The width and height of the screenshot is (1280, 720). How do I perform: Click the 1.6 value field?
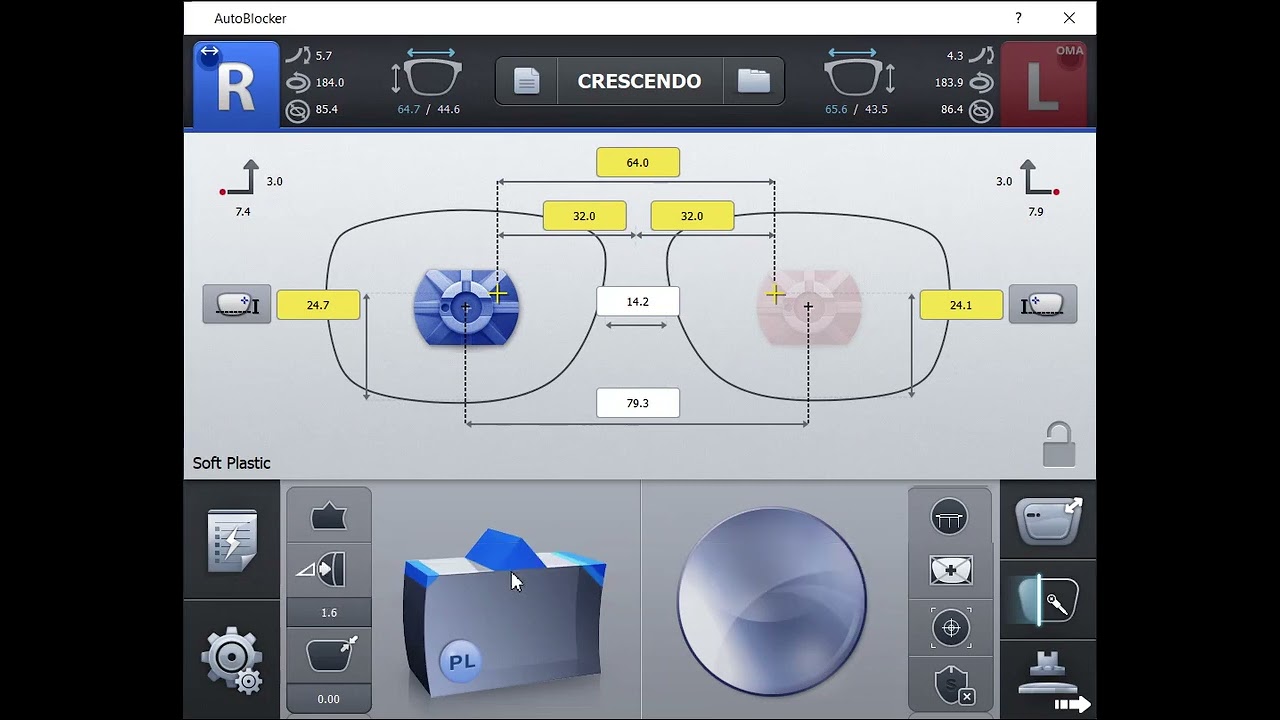329,612
